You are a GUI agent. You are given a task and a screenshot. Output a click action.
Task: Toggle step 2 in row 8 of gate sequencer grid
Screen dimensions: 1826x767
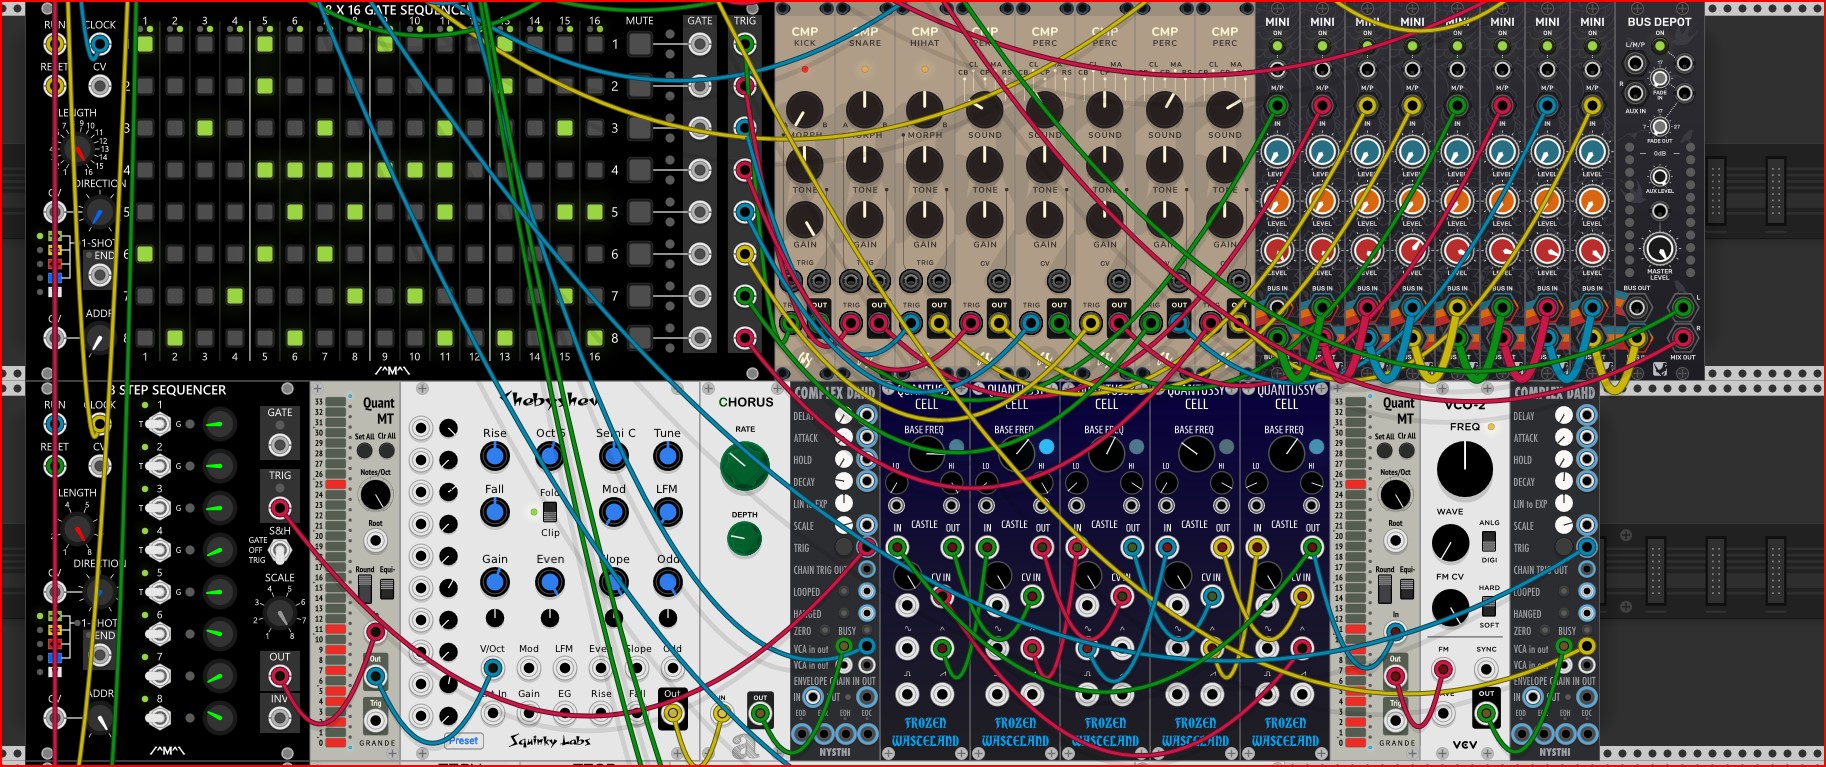click(x=175, y=338)
